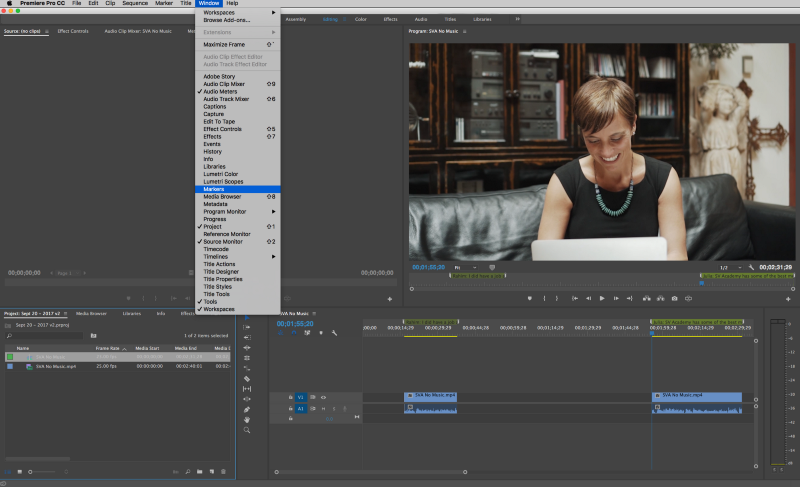Select the Zoom tool in tools panel
Screen dimensions: 800x487
click(x=247, y=430)
